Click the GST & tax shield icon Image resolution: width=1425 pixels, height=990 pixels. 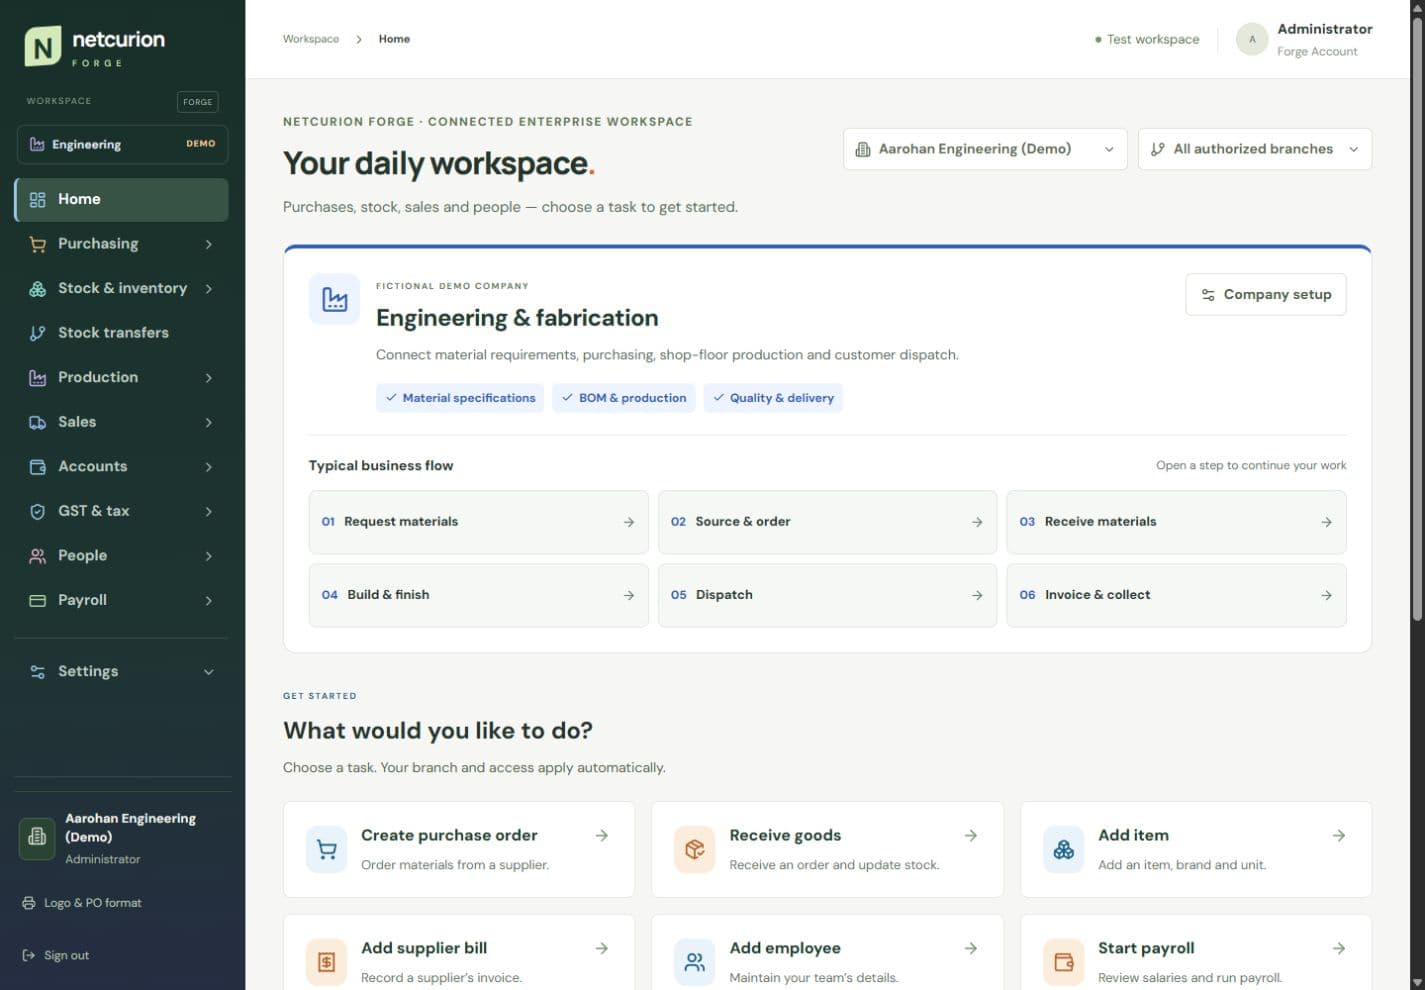click(x=38, y=511)
